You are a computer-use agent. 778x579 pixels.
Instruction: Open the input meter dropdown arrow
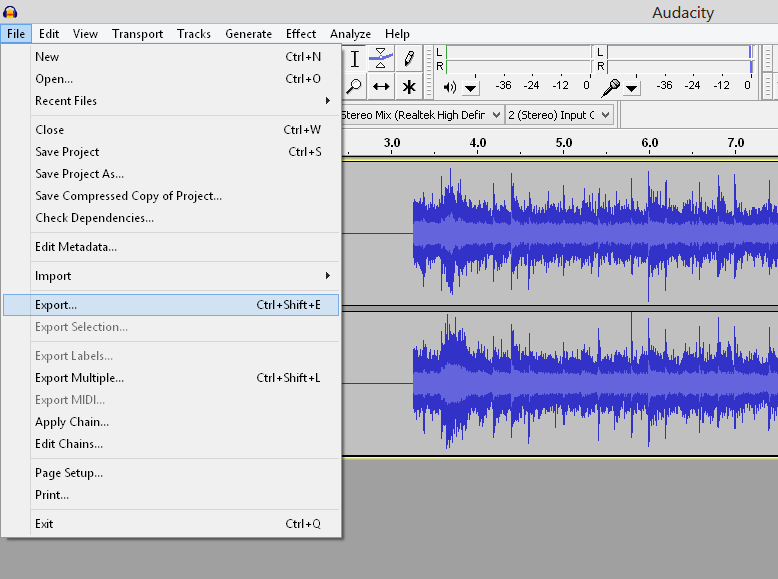(x=631, y=89)
